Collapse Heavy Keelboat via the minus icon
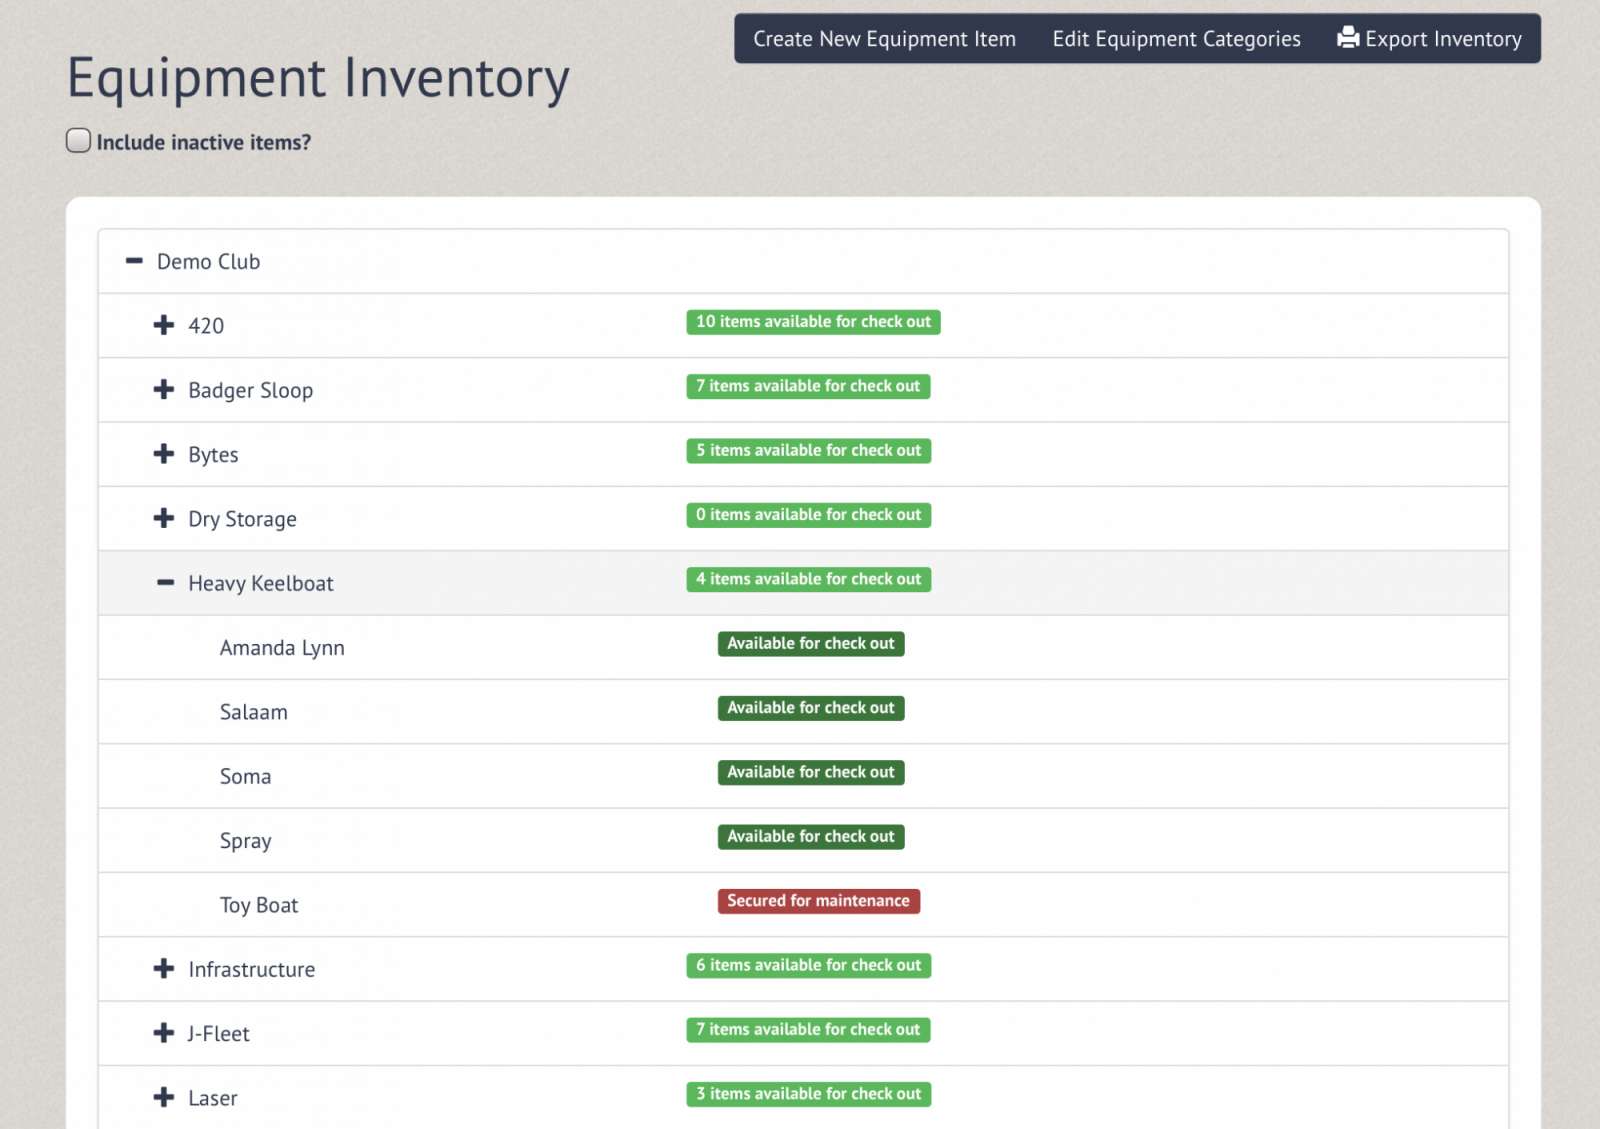 click(x=165, y=583)
